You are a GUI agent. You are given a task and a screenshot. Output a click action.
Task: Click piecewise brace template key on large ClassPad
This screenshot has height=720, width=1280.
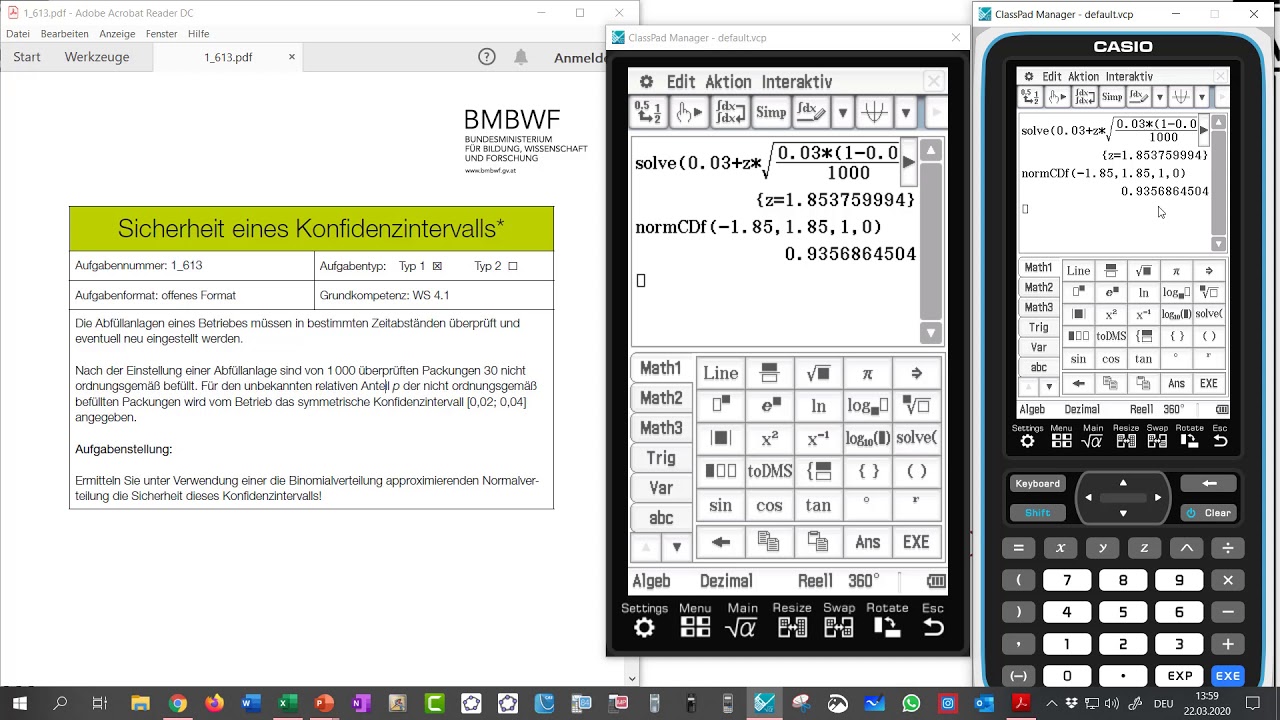pyautogui.click(x=818, y=471)
